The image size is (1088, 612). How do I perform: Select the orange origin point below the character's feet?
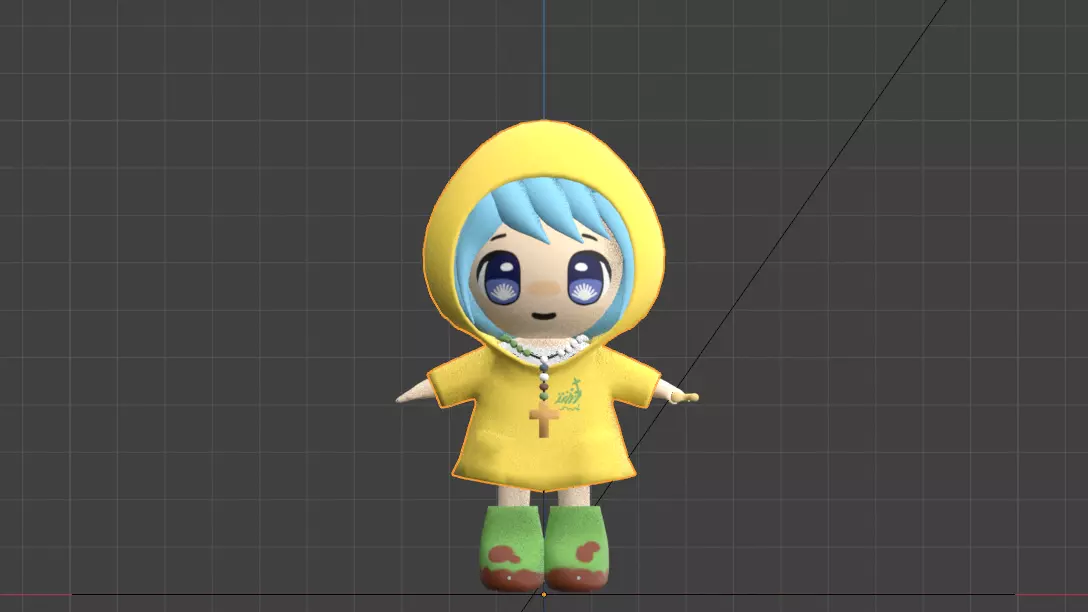[x=544, y=595]
